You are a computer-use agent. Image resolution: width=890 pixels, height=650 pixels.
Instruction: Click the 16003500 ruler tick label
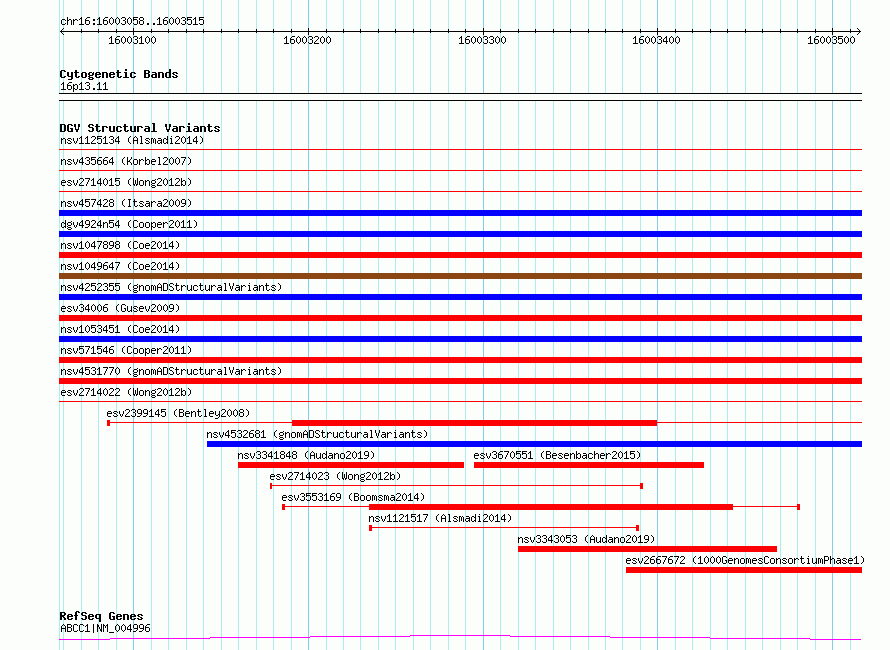pos(831,40)
